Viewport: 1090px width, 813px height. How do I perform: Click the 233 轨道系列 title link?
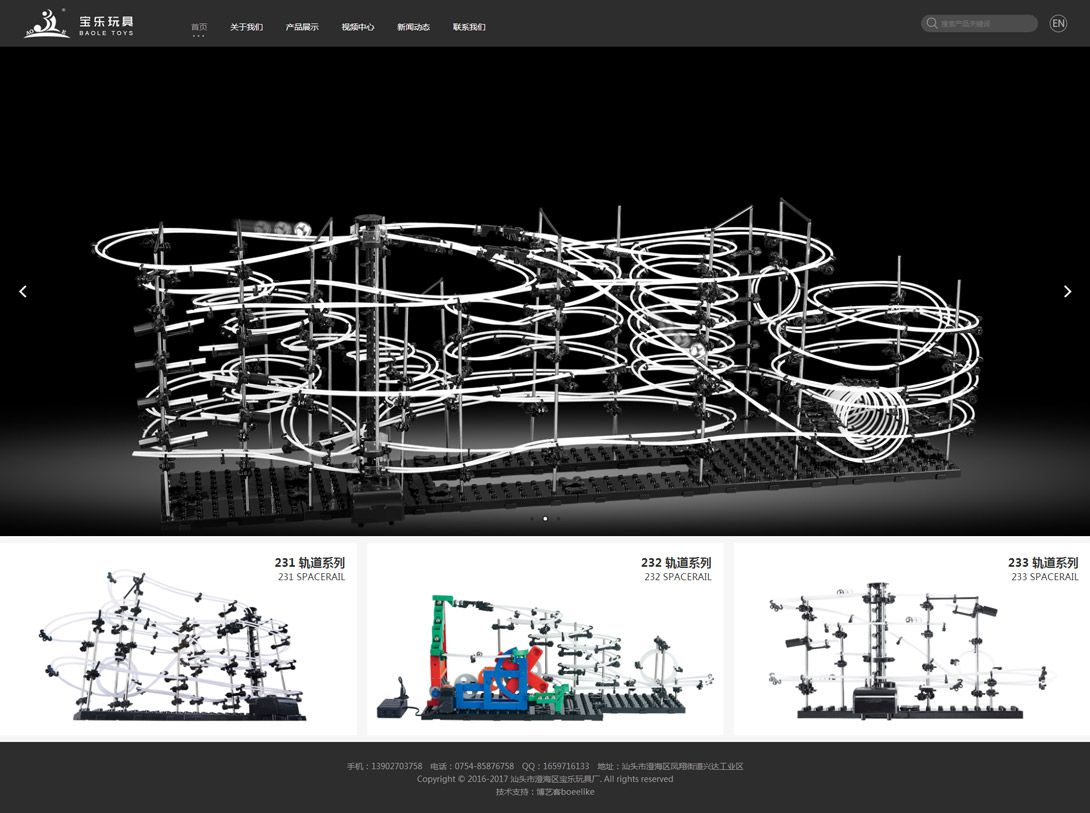[x=1043, y=563]
